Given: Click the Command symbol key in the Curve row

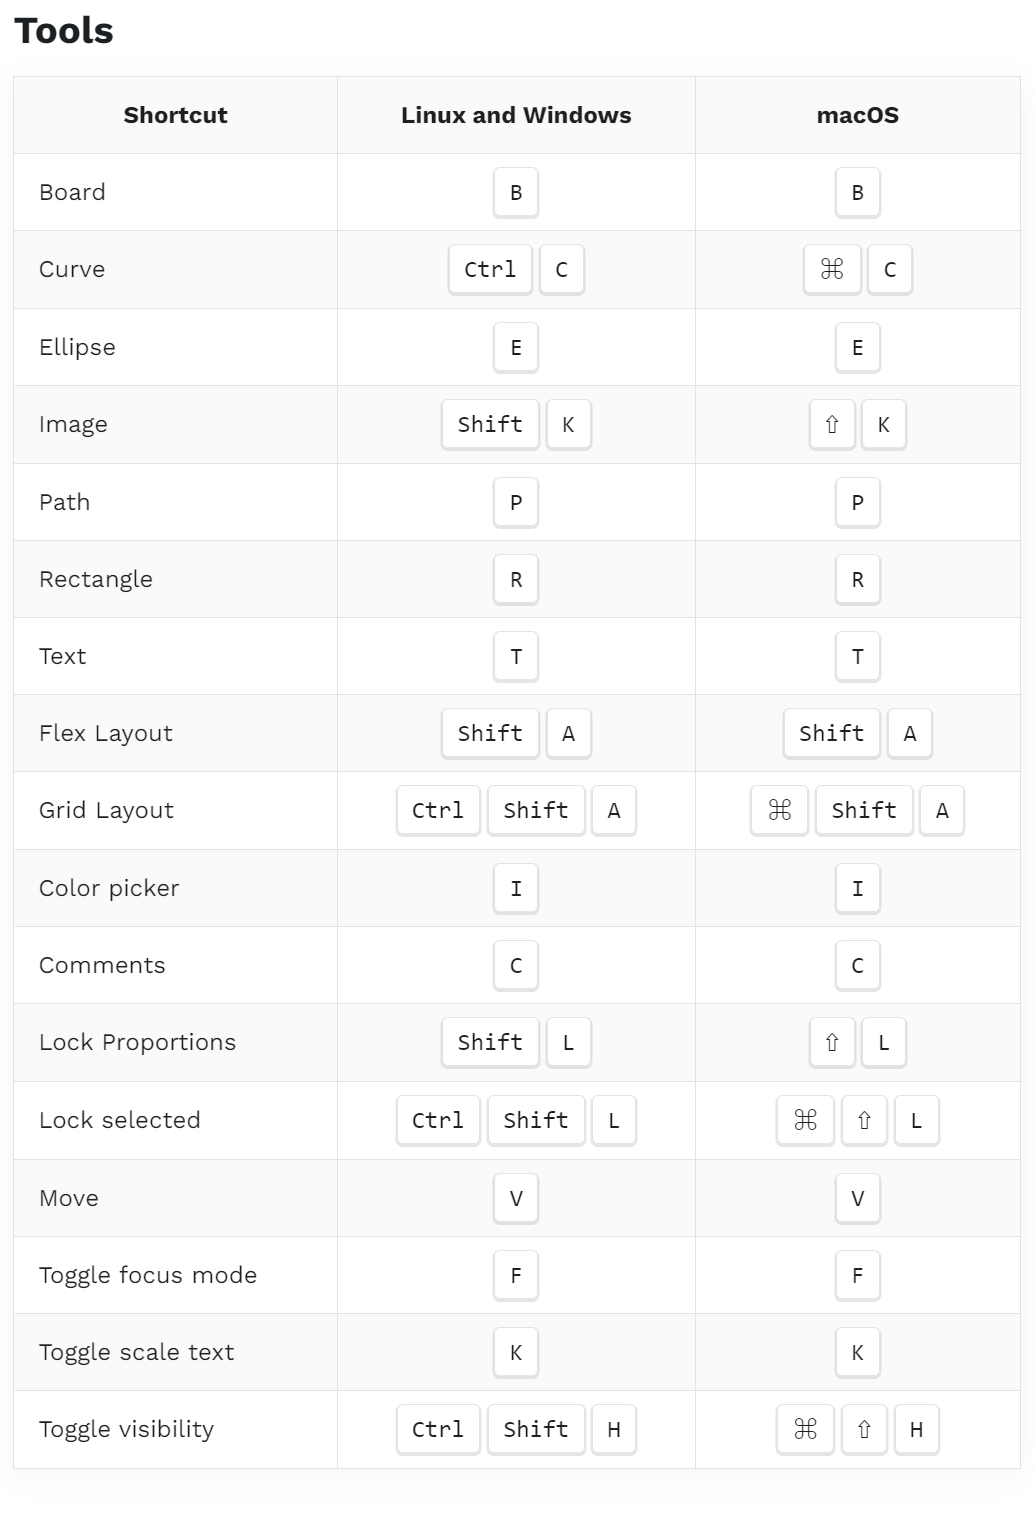Looking at the screenshot, I should [832, 269].
